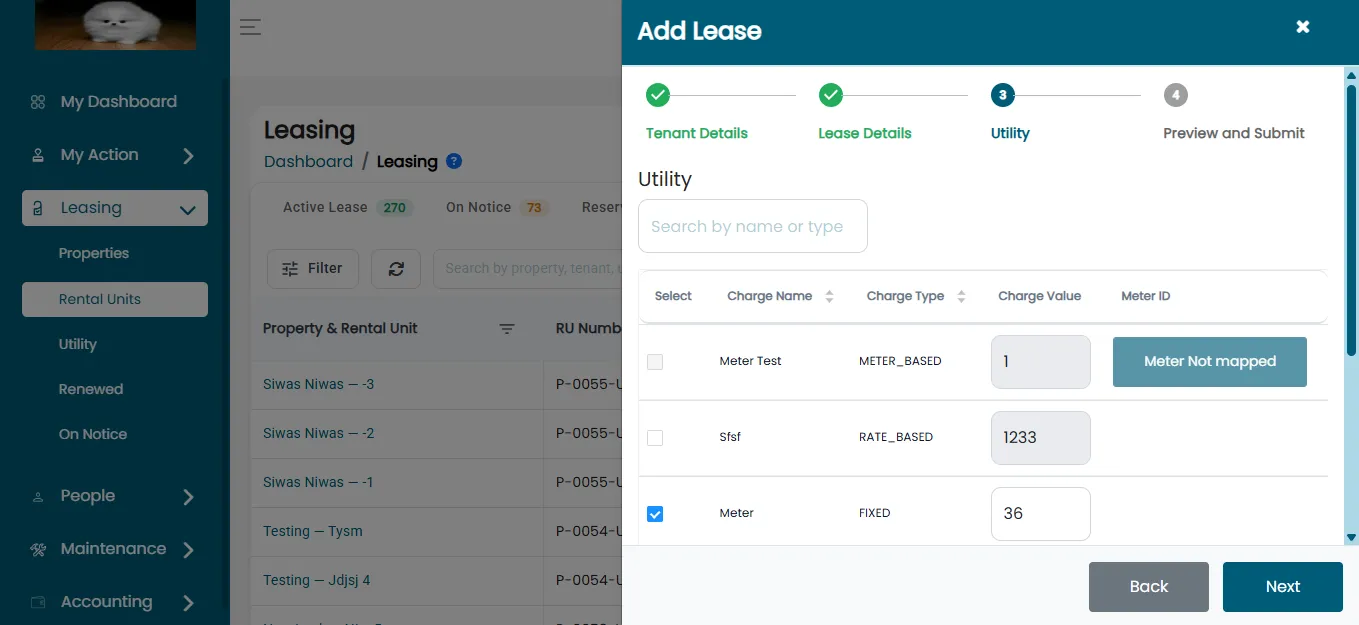Open the Properties submenu item

coord(94,253)
